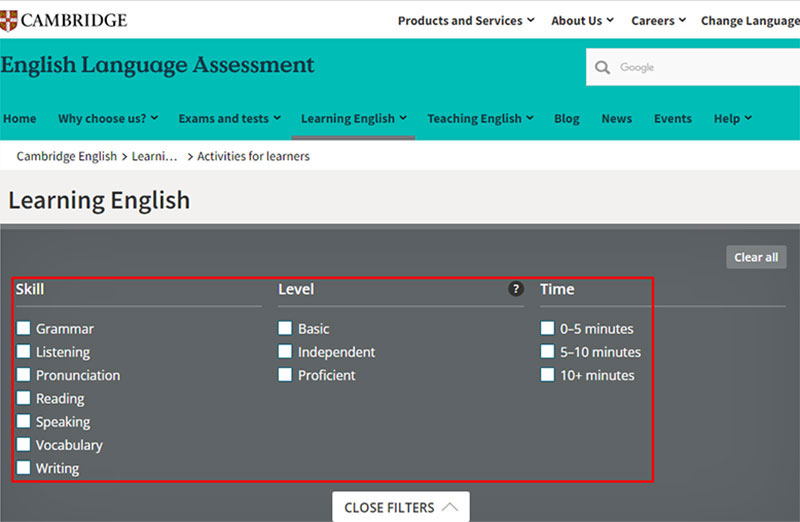Open the Exams and tests dropdown

point(230,118)
